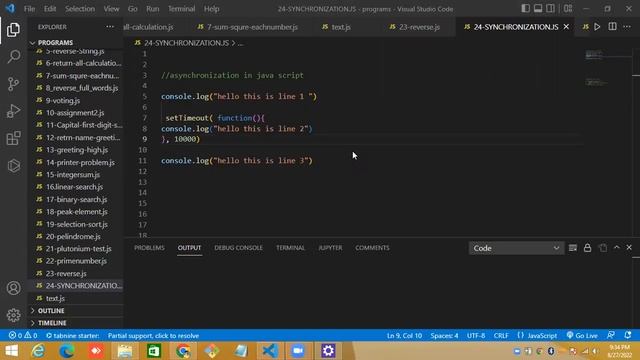Open 22-primenumber.js in the explorer
Screen dimensions: 640x360
76,261
